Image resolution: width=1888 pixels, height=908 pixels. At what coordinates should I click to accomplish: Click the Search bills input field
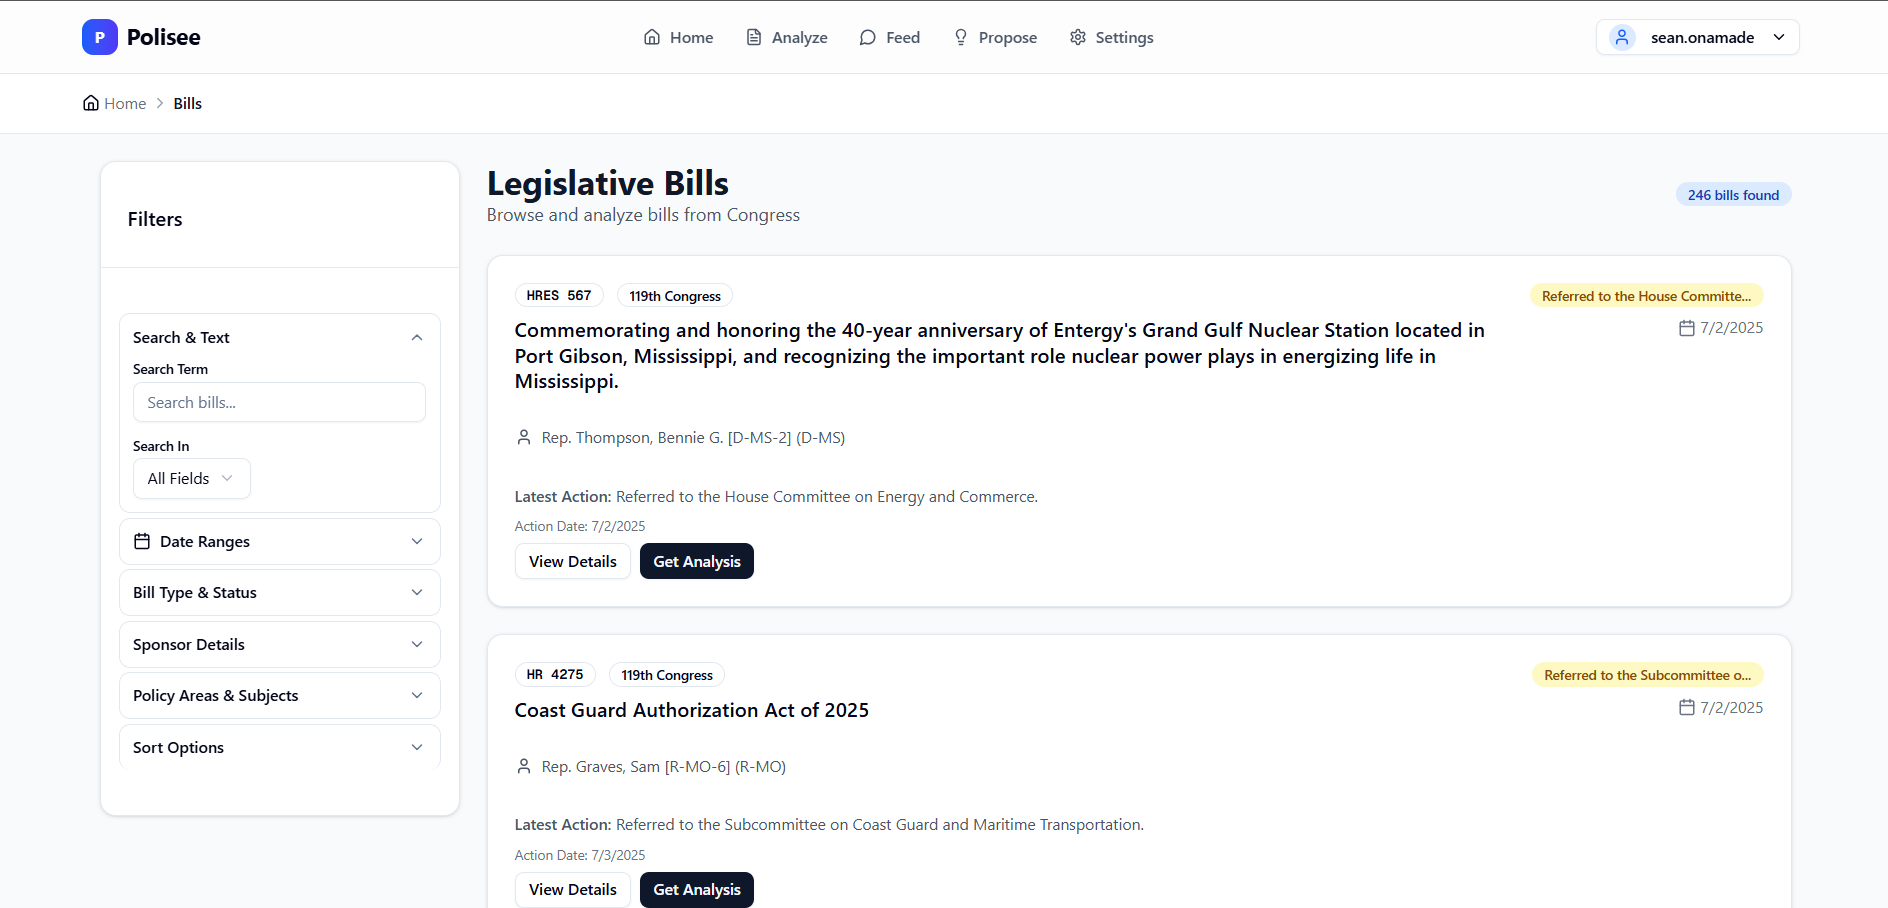(279, 403)
